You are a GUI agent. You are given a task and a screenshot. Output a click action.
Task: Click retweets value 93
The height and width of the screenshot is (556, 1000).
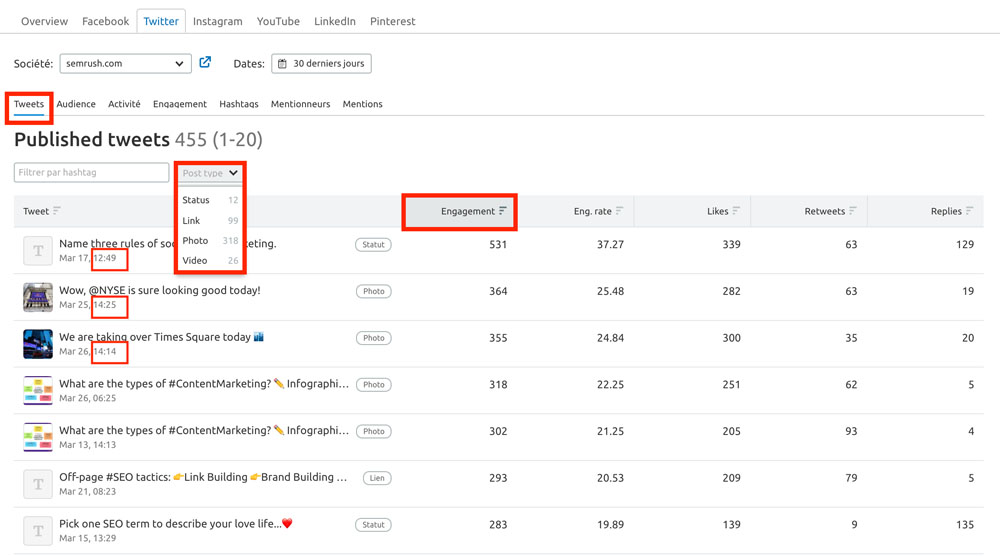point(851,431)
